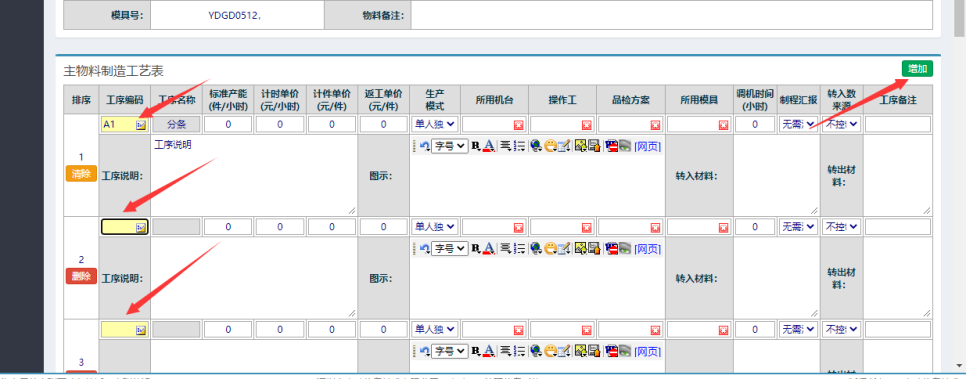Click undo icon in row 1 editor

425,146
